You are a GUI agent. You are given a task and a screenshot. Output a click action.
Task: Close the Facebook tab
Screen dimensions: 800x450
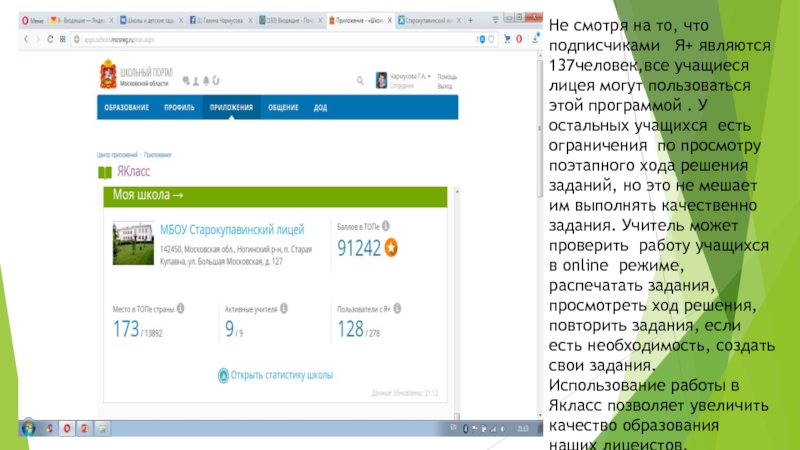pyautogui.click(x=251, y=20)
